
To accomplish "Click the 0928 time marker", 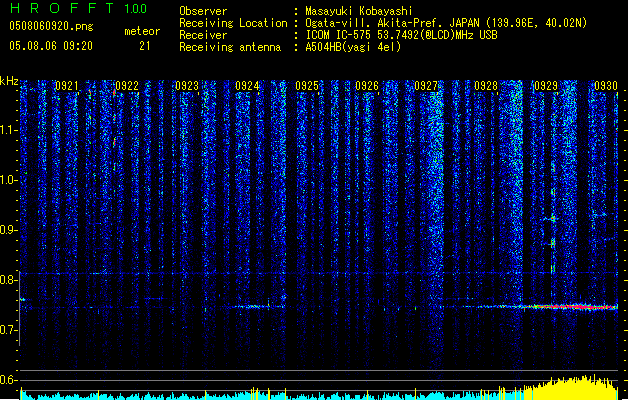I will tap(486, 86).
